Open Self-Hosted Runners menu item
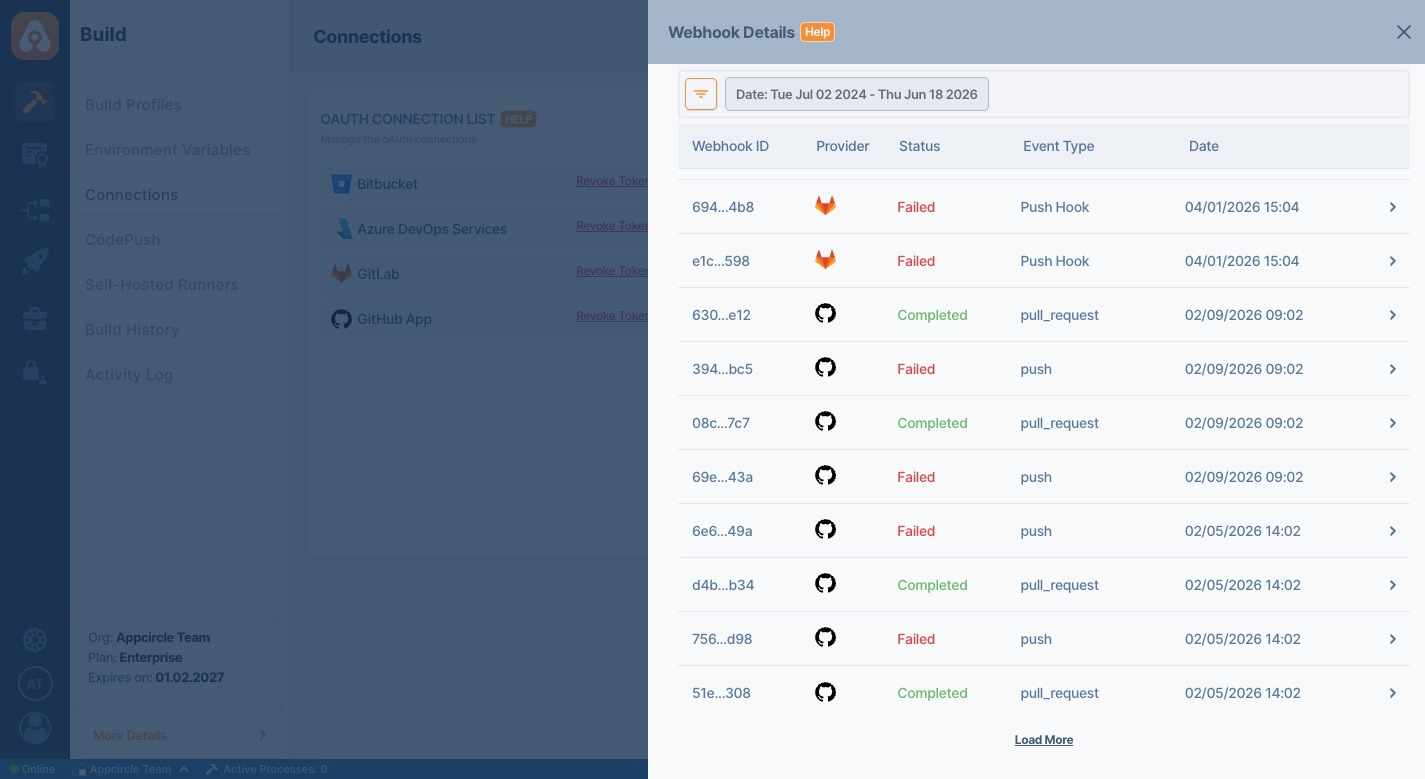Viewport: 1425px width, 779px height. [161, 285]
